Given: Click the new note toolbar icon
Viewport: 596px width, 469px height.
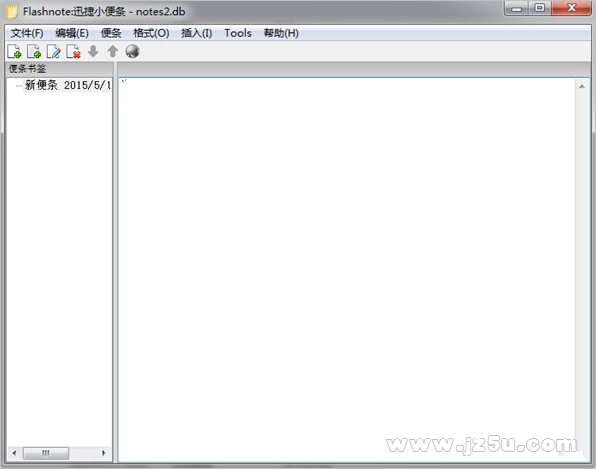Looking at the screenshot, I should tap(14, 51).
